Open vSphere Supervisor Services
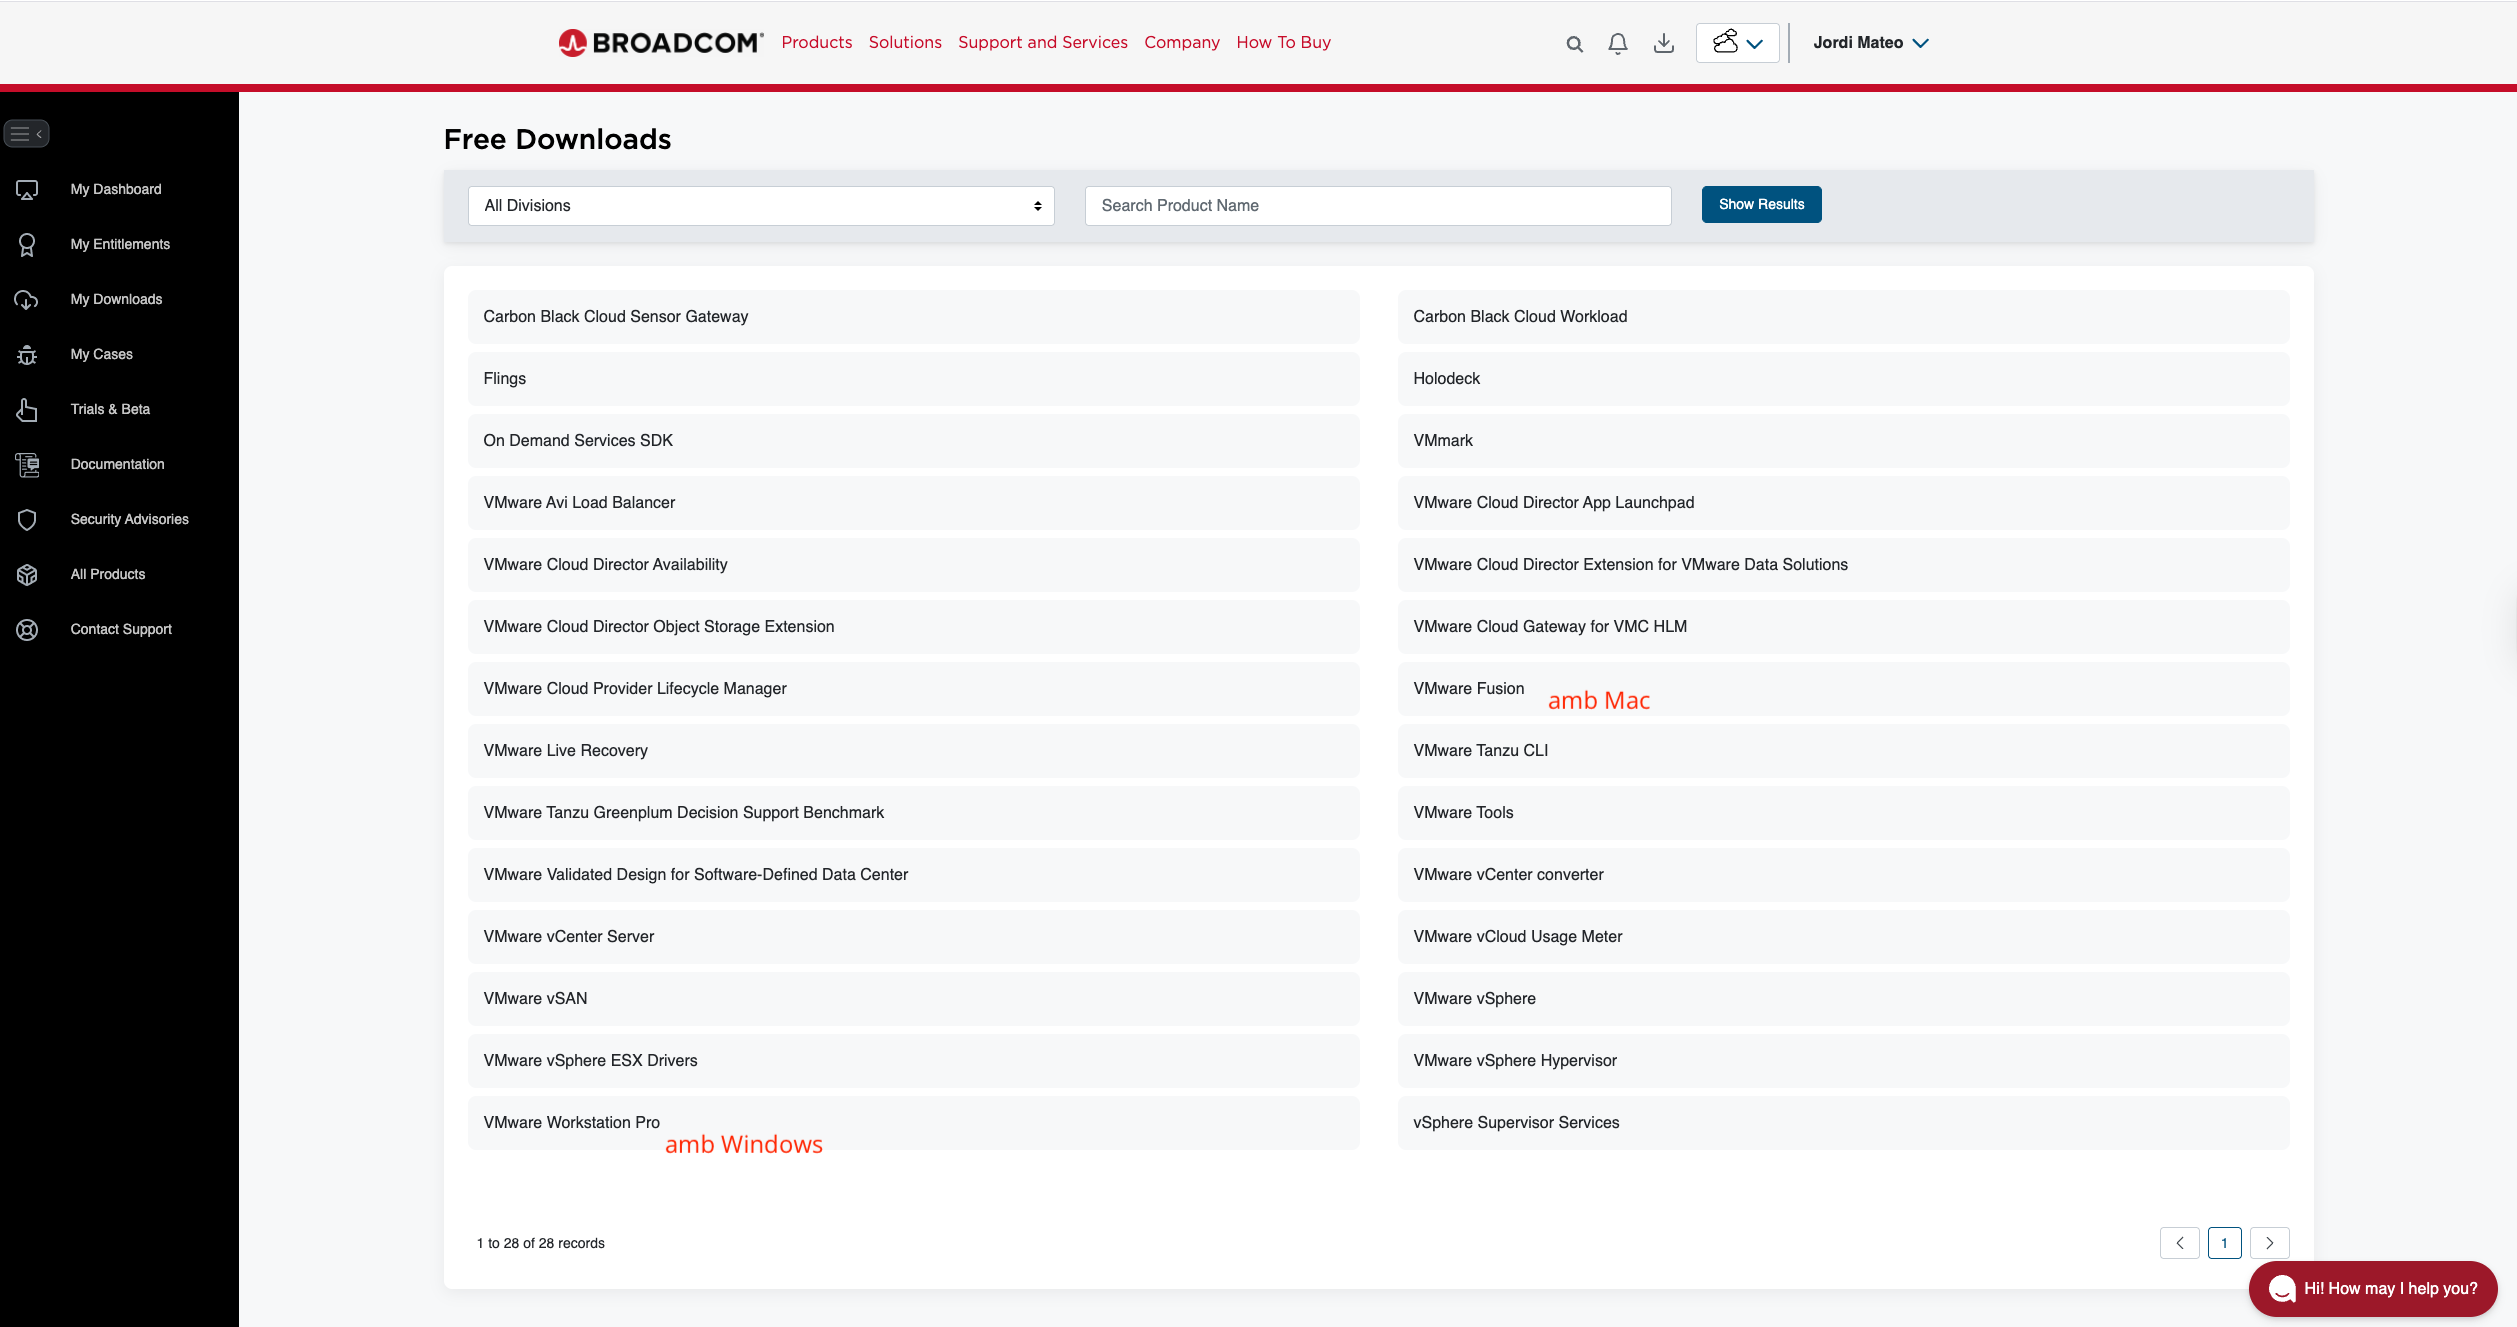This screenshot has height=1327, width=2517. pyautogui.click(x=1843, y=1123)
